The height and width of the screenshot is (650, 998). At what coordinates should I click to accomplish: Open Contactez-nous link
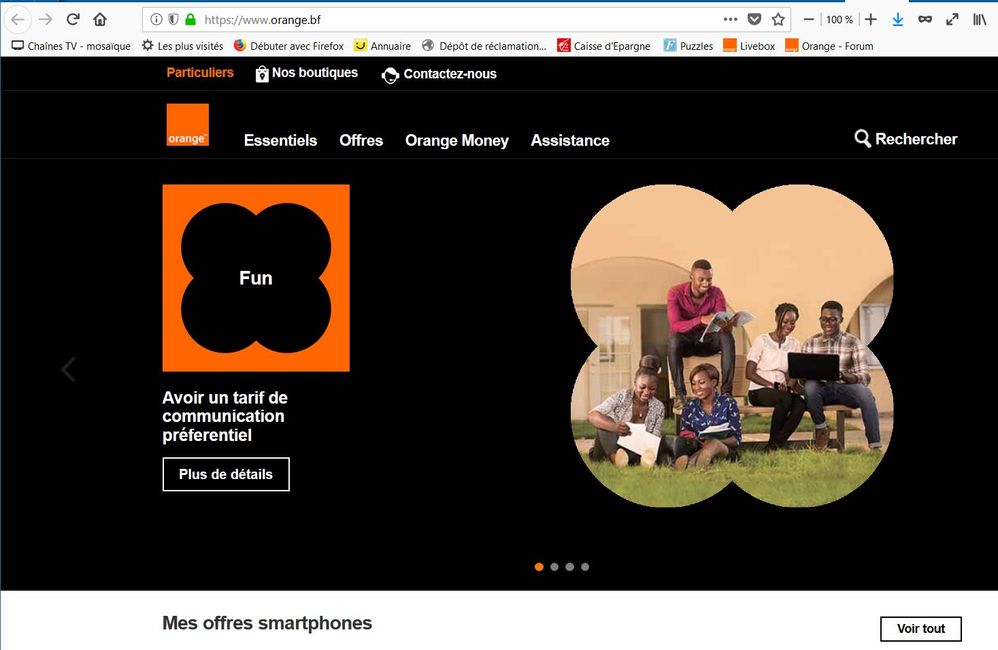pyautogui.click(x=439, y=74)
